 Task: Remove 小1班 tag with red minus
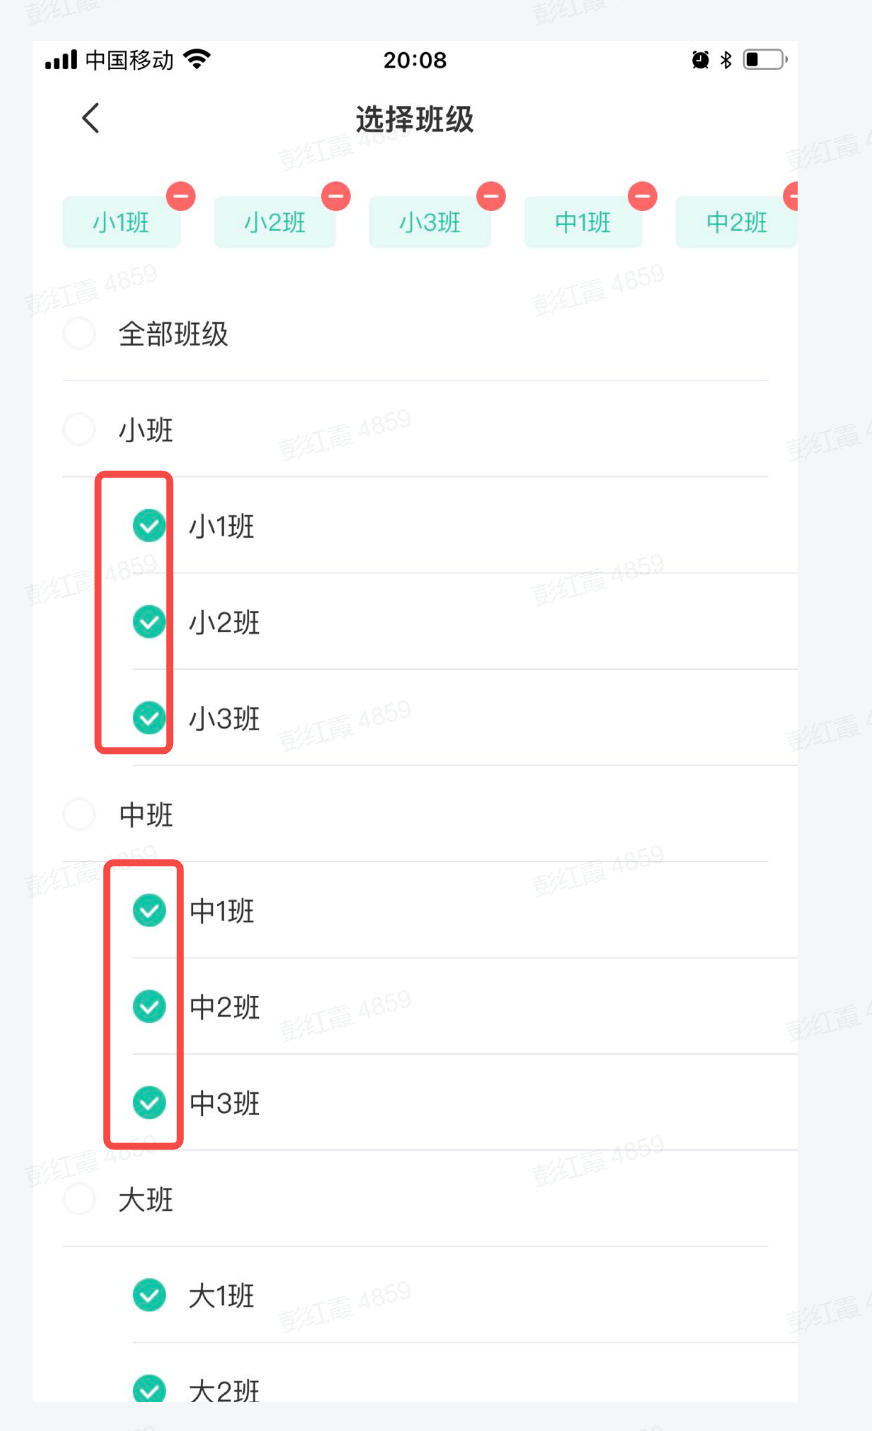(181, 196)
